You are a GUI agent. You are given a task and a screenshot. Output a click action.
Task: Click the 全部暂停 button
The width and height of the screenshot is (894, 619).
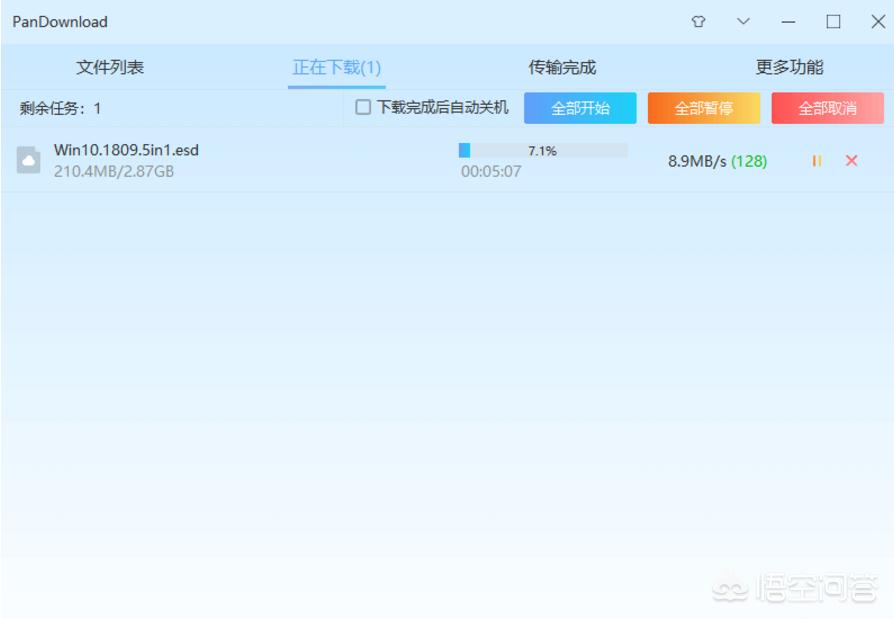coord(704,108)
